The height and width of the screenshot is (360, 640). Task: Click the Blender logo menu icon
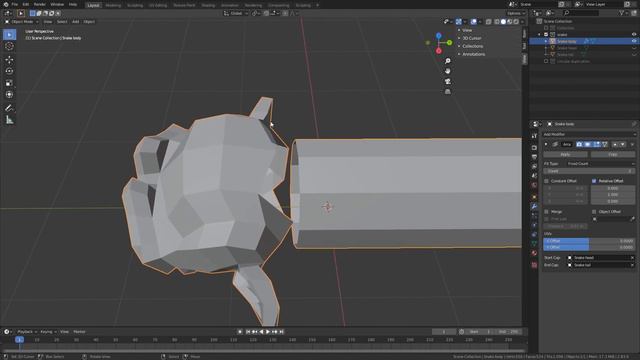pos(6,4)
